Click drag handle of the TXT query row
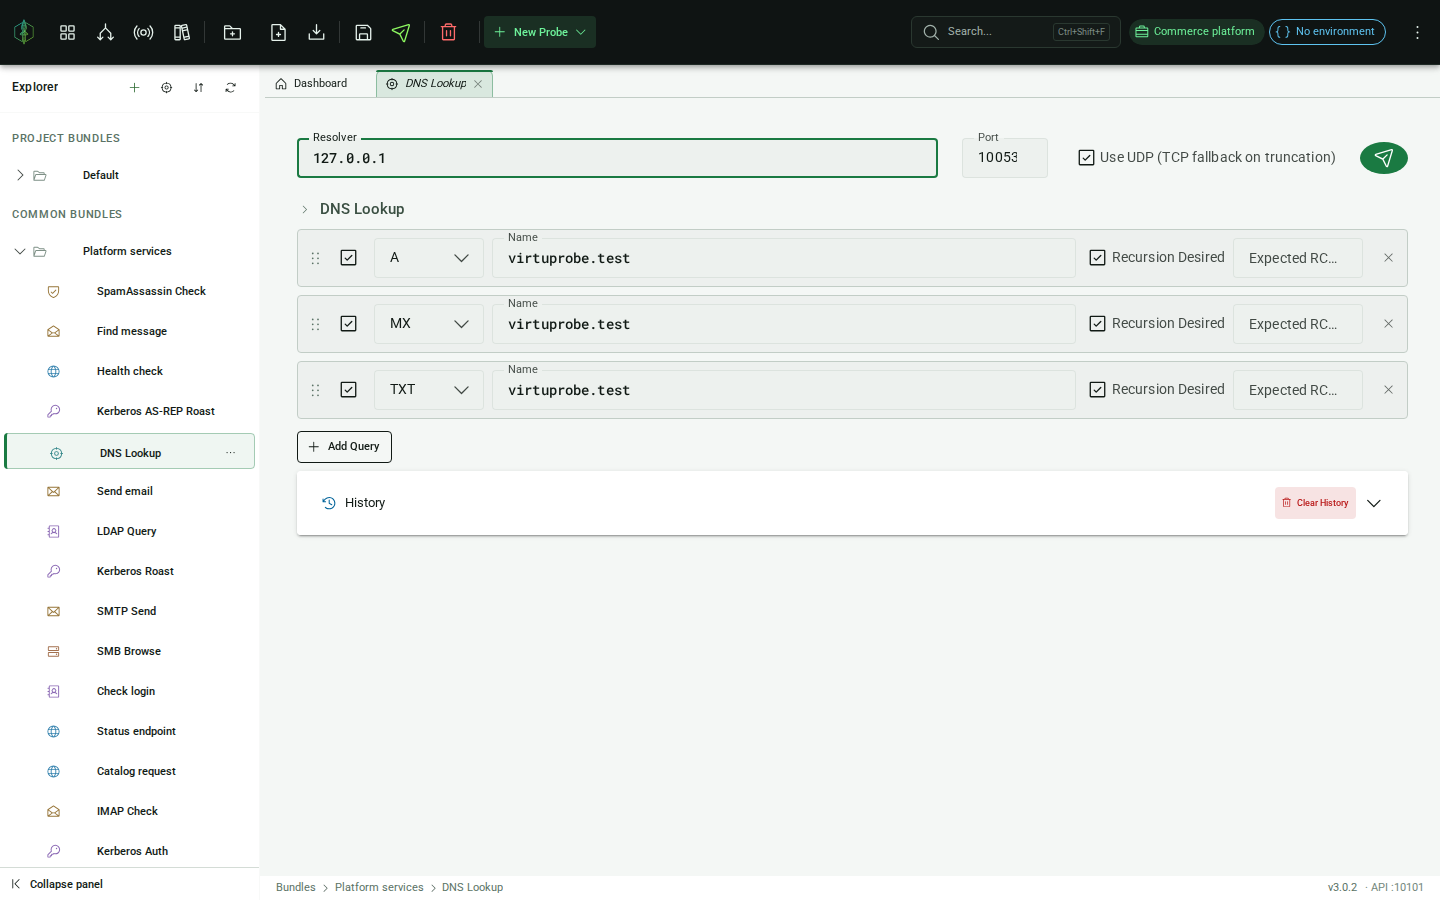The image size is (1440, 900). coord(315,390)
